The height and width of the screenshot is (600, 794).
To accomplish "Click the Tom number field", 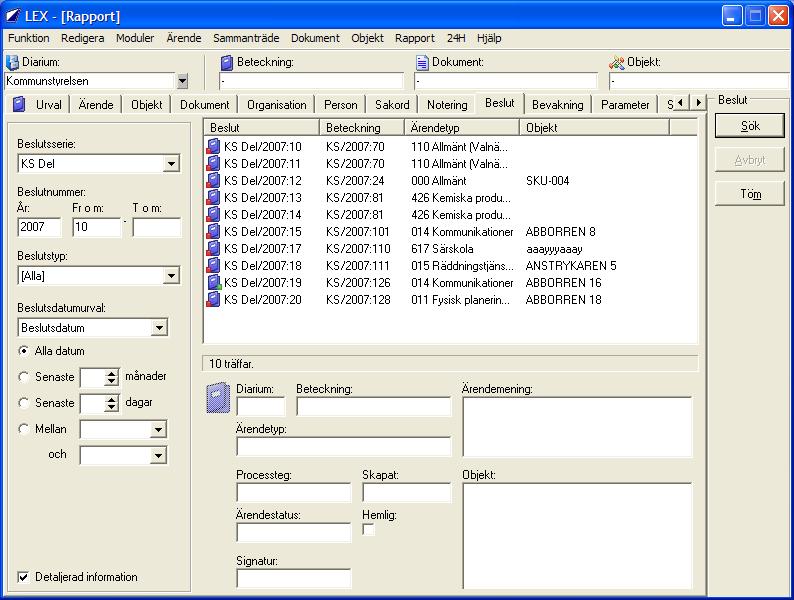I will pyautogui.click(x=156, y=227).
